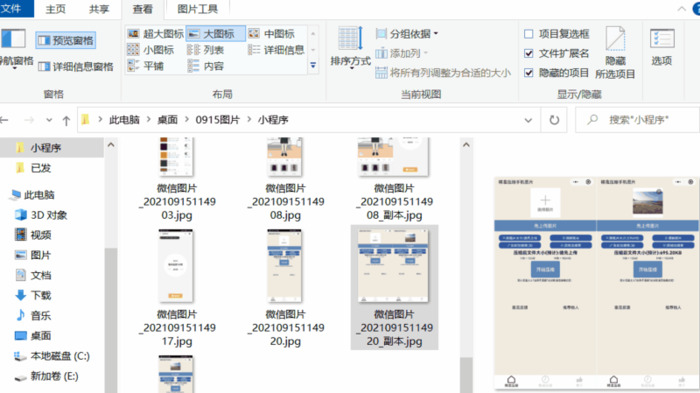The width and height of the screenshot is (700, 393).
Task: Click navigation pane scroll up arrow
Action: [x=111, y=145]
